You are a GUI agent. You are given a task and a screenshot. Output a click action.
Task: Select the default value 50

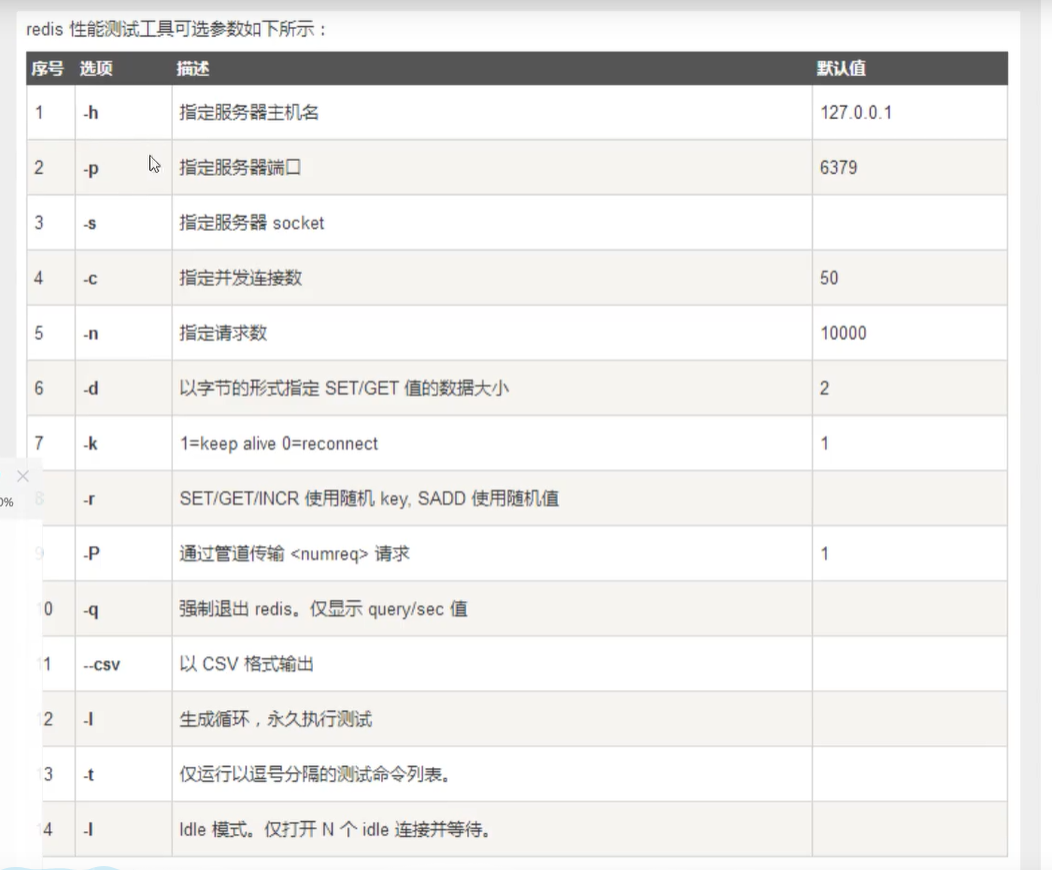coord(829,278)
